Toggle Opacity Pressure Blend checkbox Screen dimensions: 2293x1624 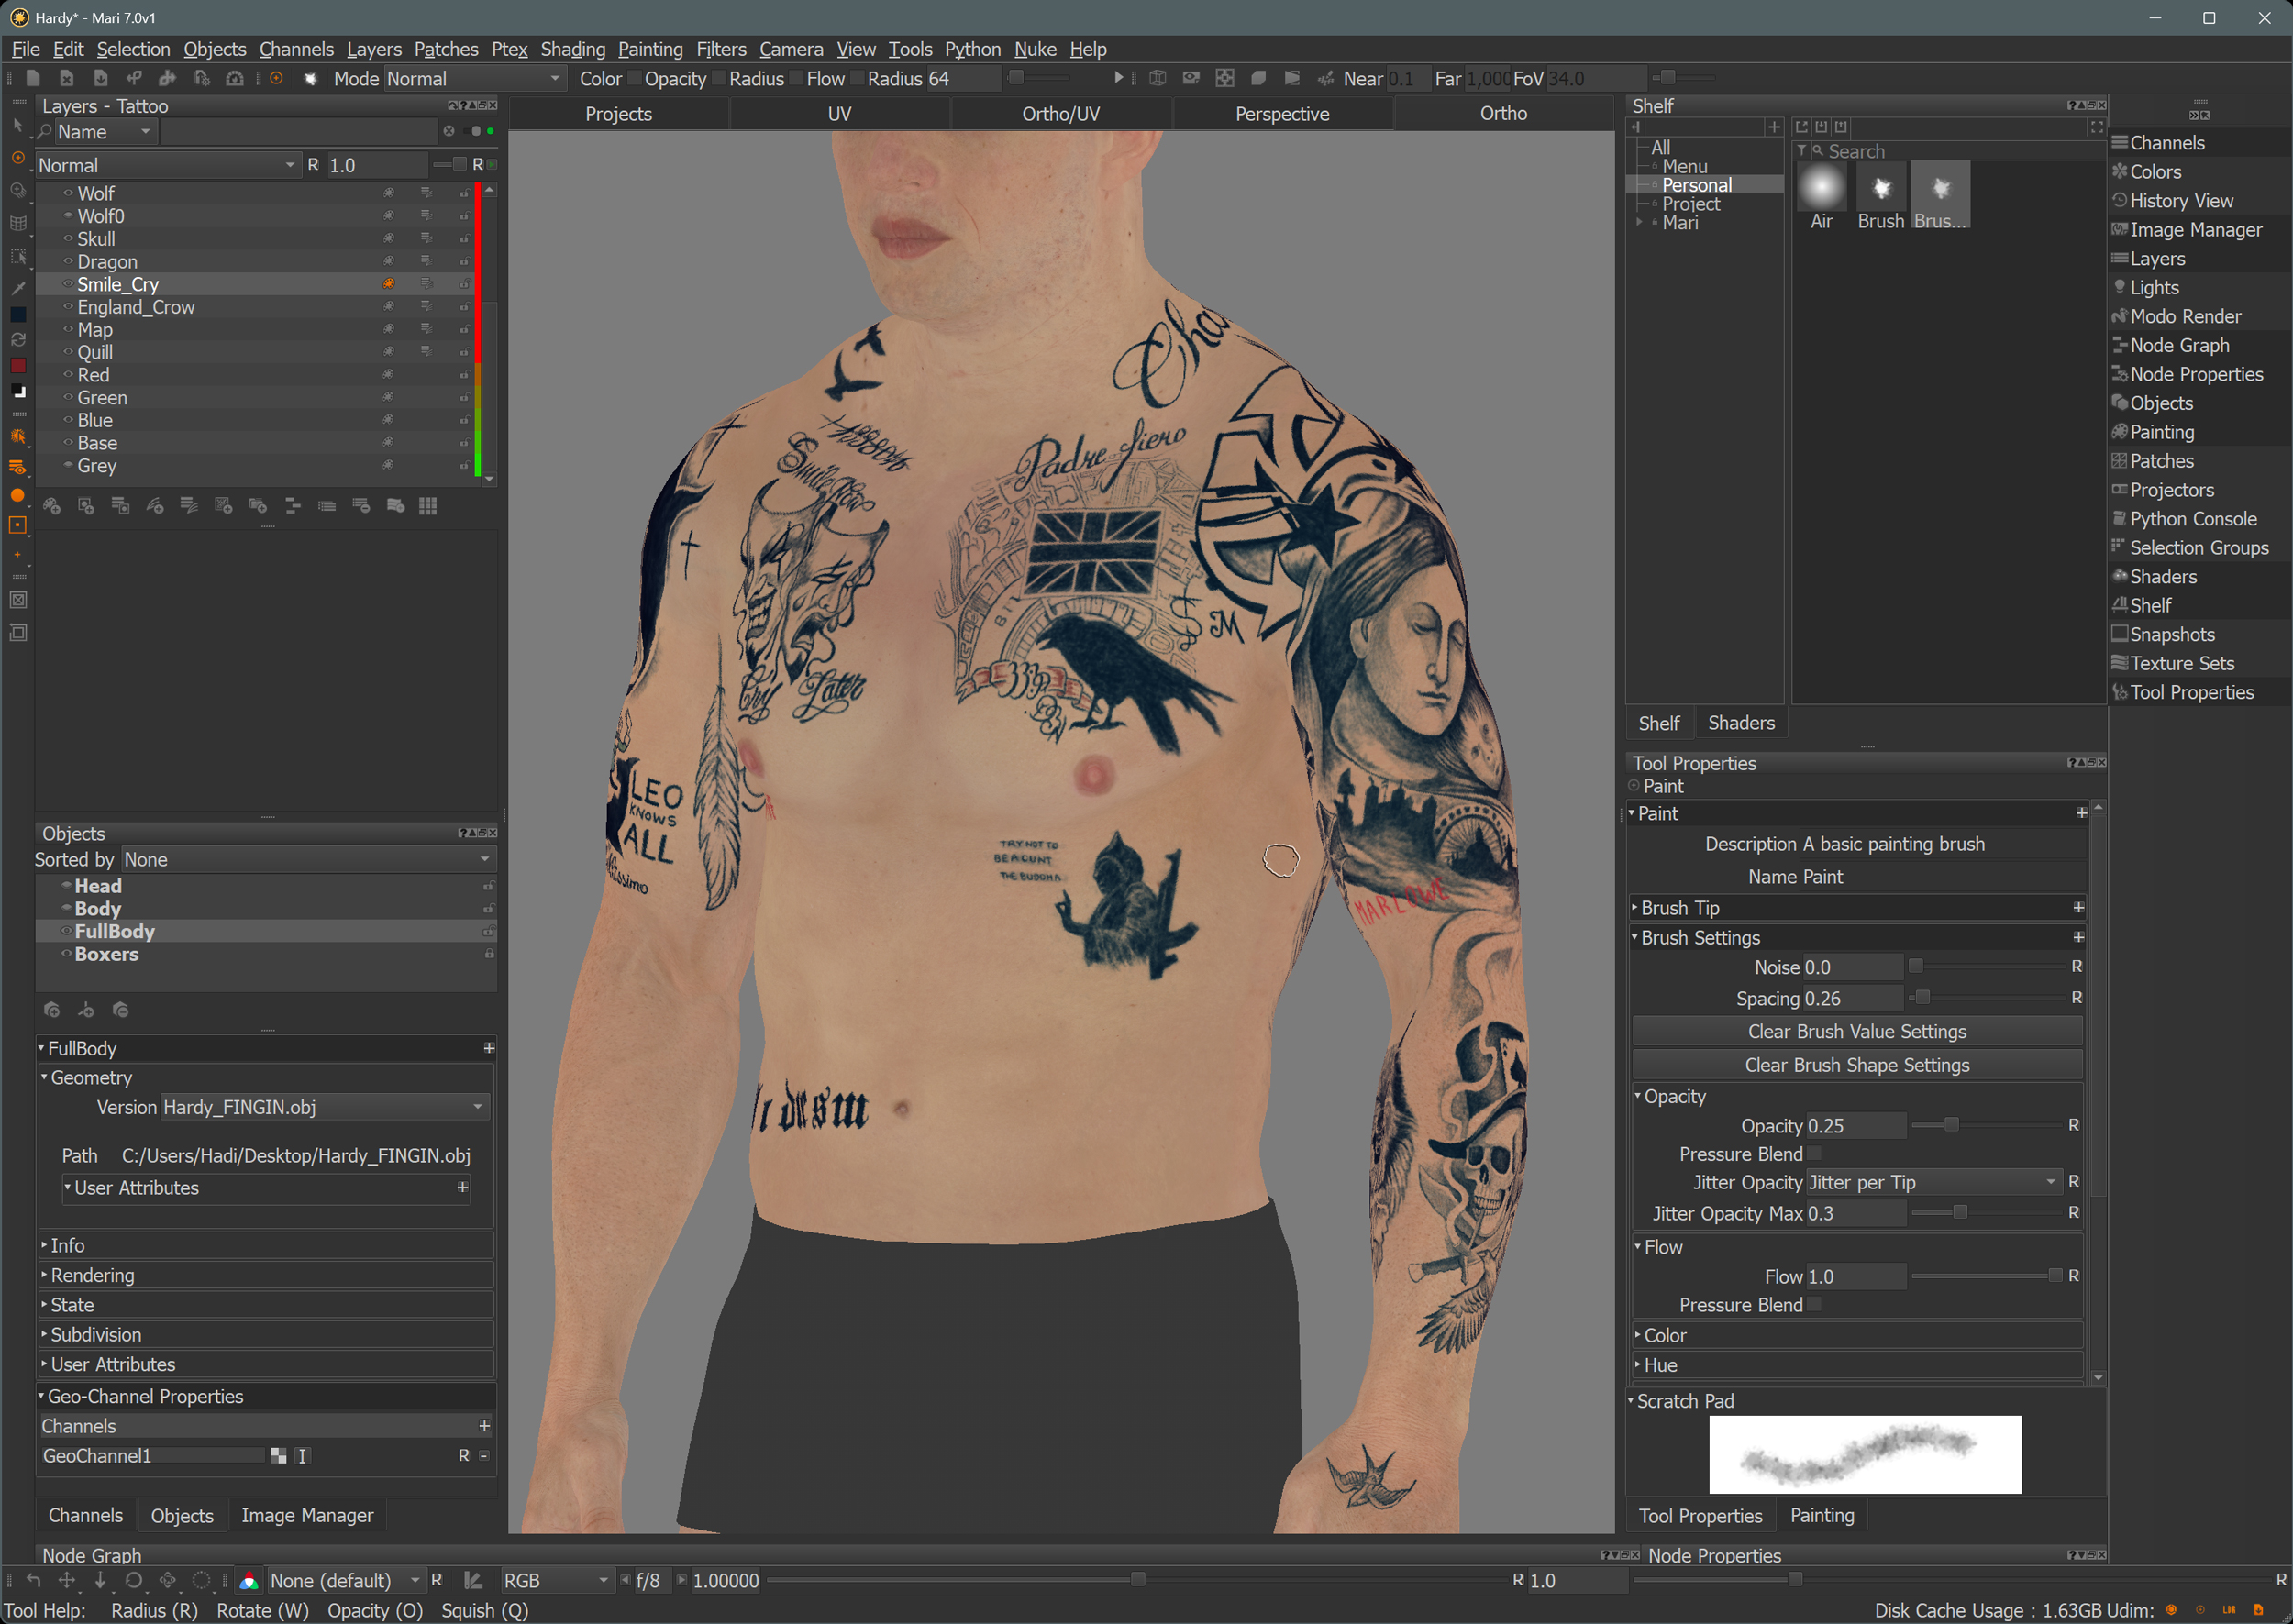[x=1814, y=1154]
